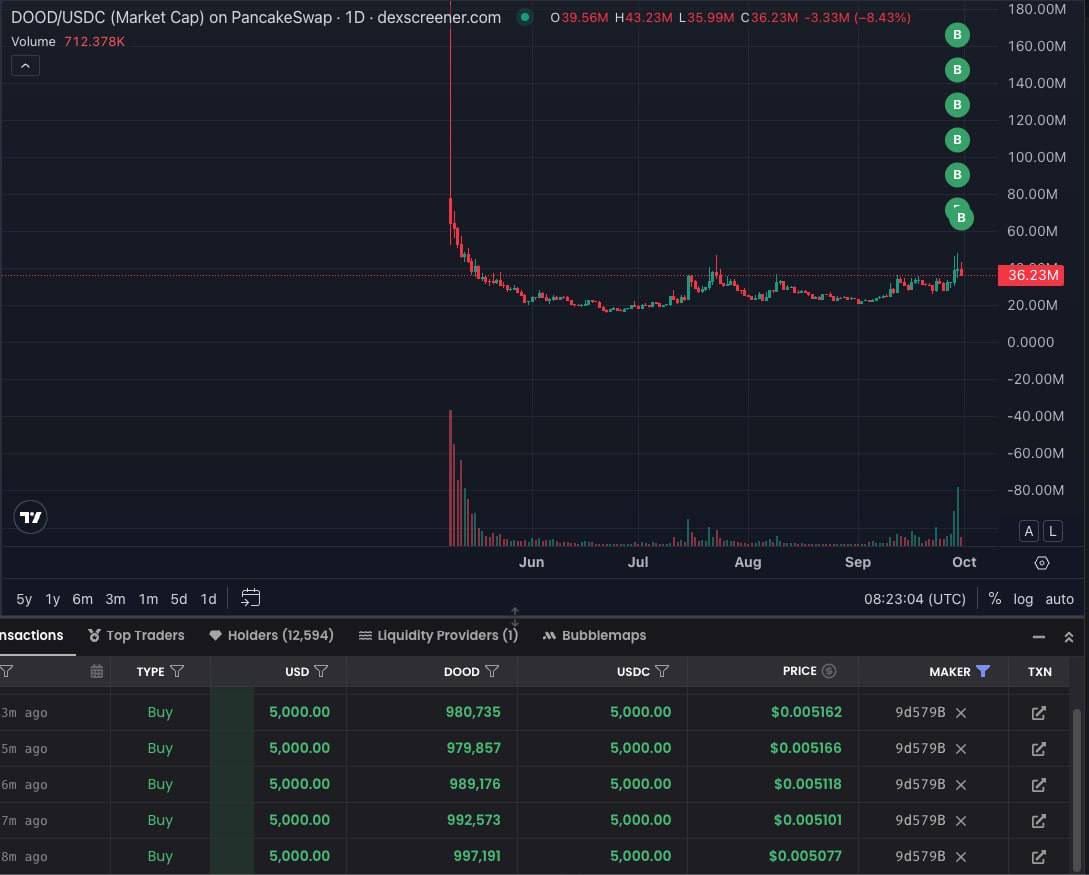Open the date range calendar icon
Viewport: 1089px width, 875px height.
pyautogui.click(x=251, y=598)
